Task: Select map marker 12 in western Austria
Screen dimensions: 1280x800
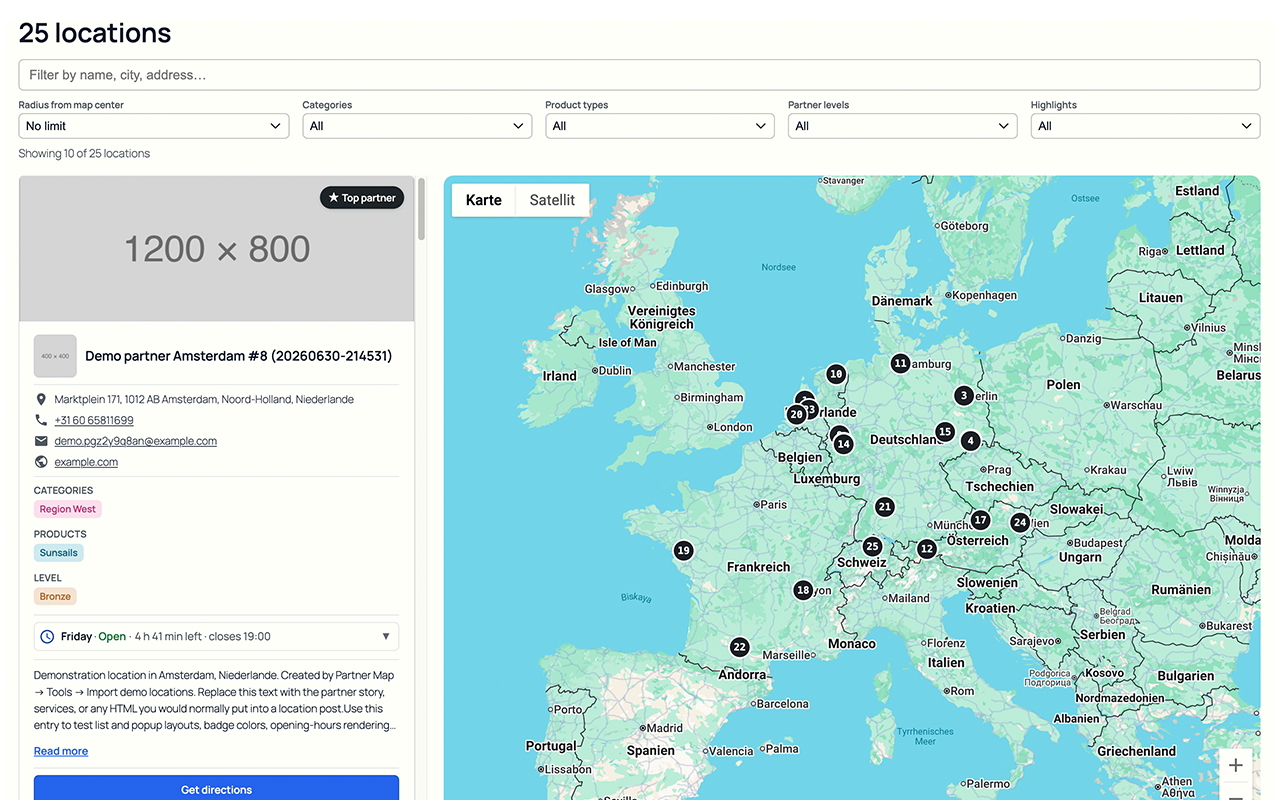Action: 927,548
